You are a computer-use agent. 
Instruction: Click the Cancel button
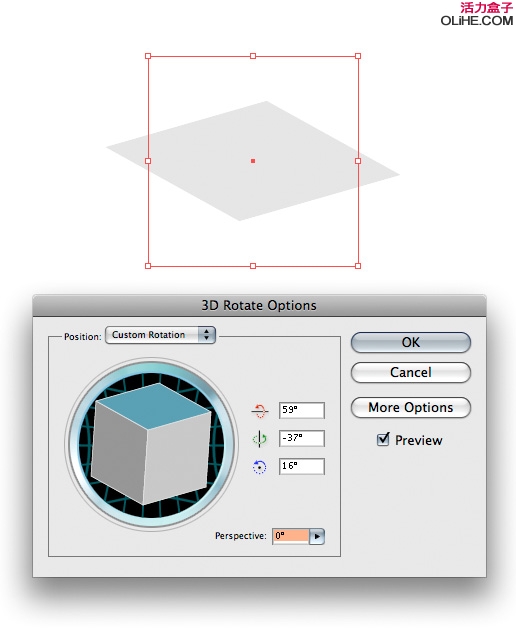click(x=411, y=373)
